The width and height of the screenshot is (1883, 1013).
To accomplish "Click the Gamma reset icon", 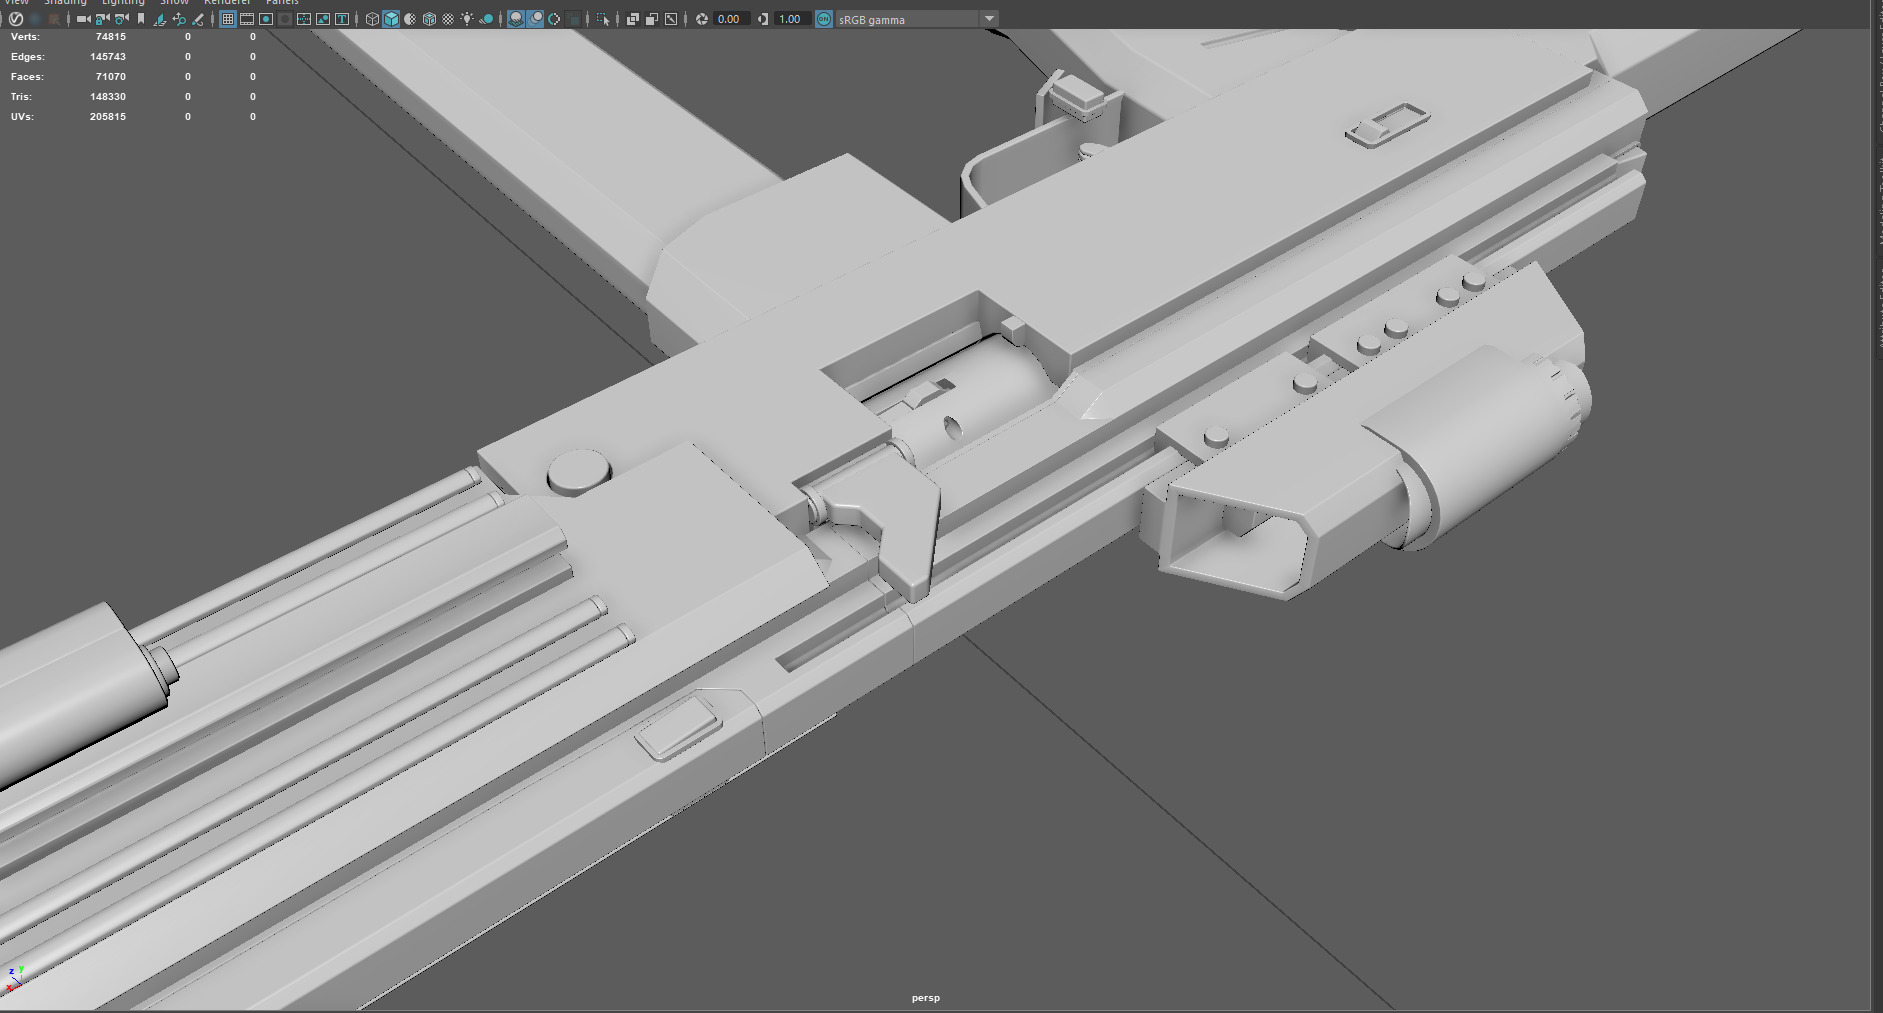I will point(763,19).
